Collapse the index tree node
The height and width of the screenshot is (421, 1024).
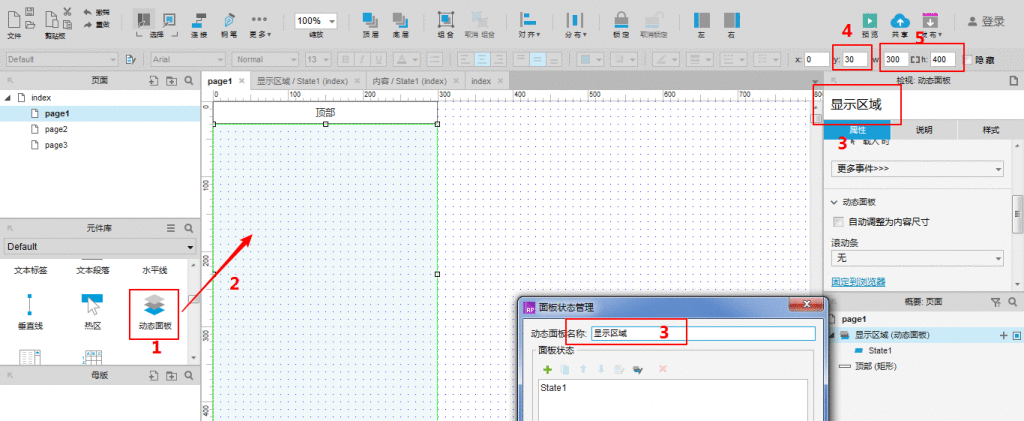[x=8, y=98]
